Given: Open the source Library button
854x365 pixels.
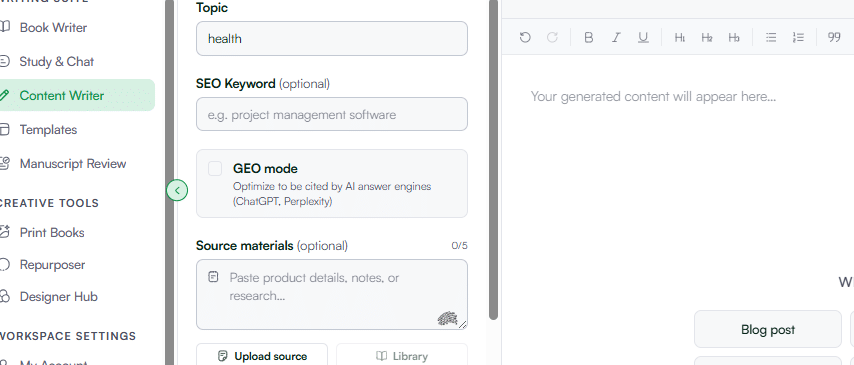Looking at the screenshot, I should [402, 356].
